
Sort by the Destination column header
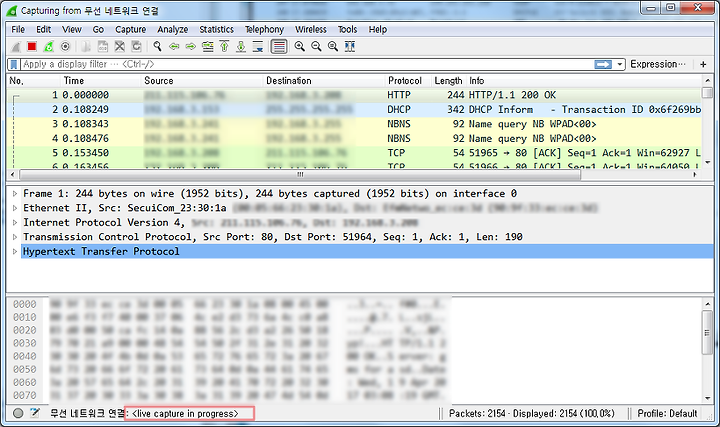(x=324, y=81)
